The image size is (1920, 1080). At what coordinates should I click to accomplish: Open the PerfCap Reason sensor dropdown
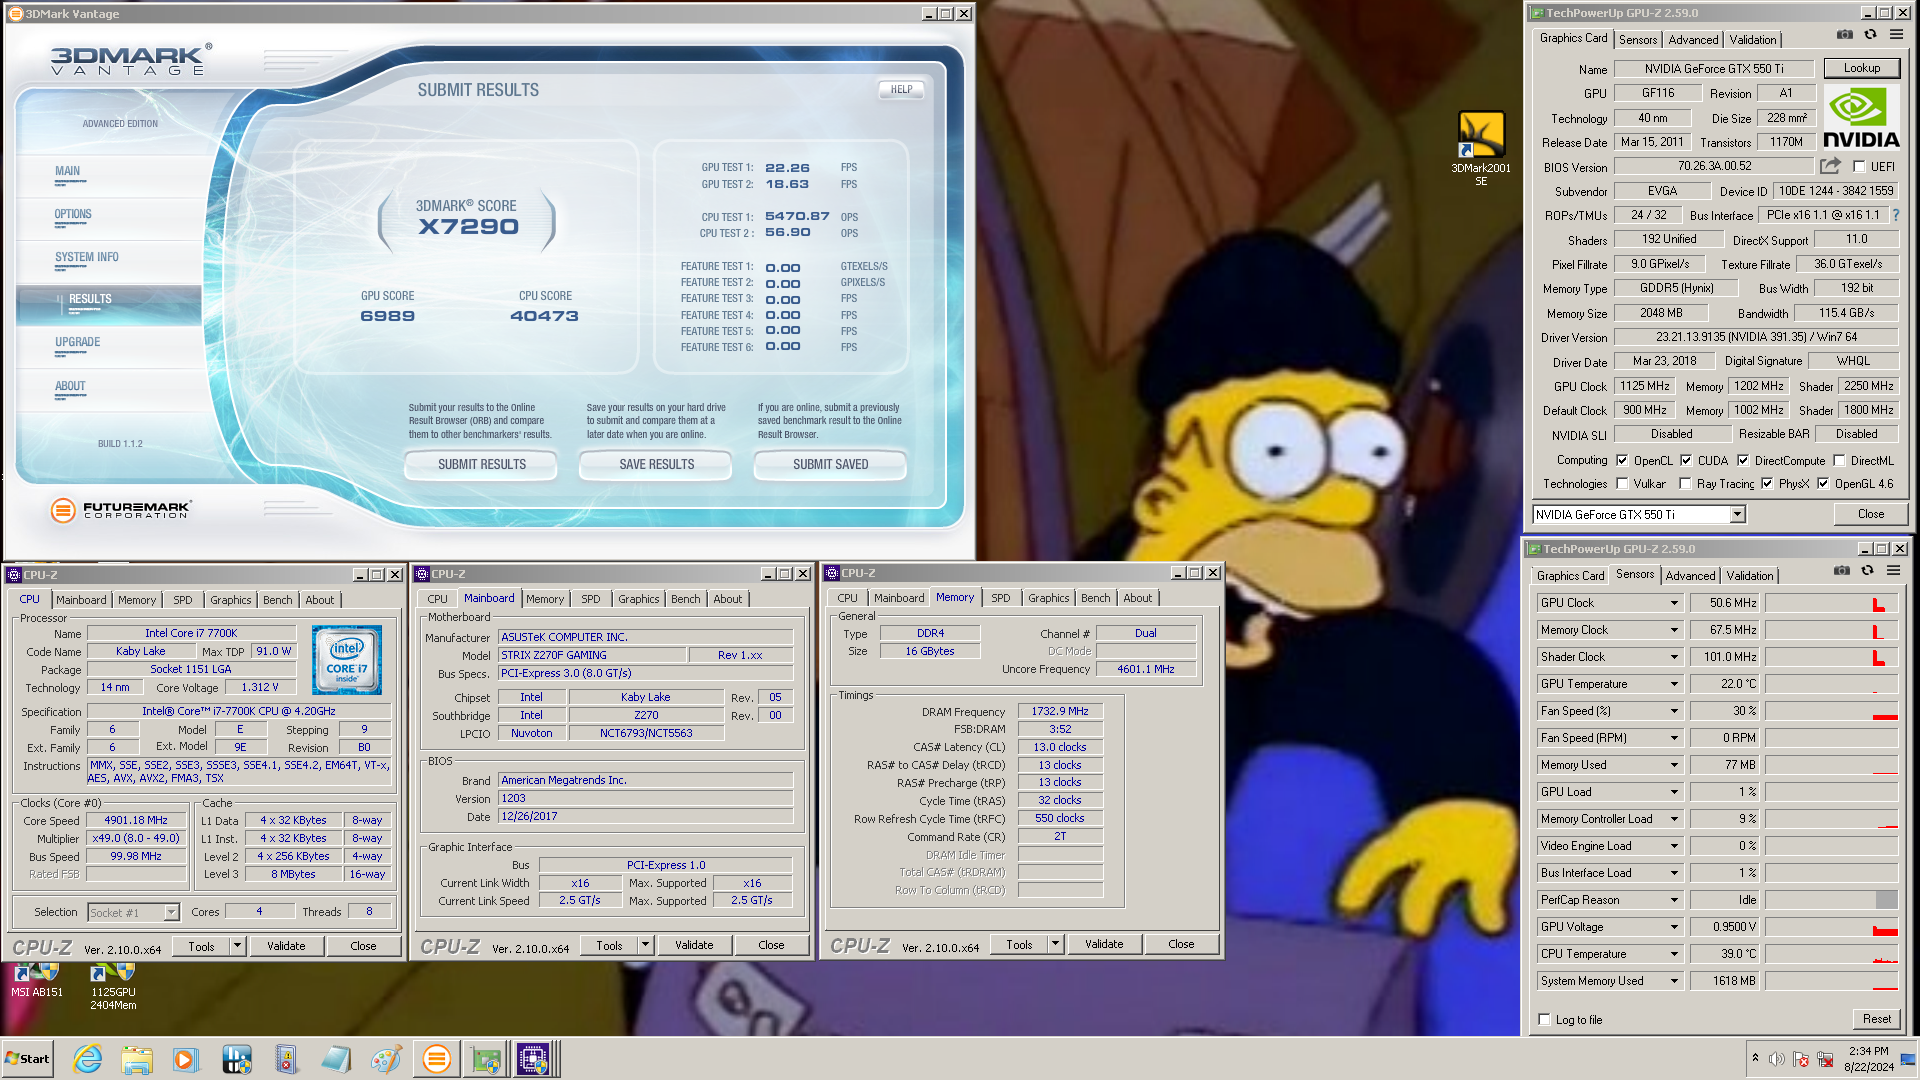(1674, 900)
